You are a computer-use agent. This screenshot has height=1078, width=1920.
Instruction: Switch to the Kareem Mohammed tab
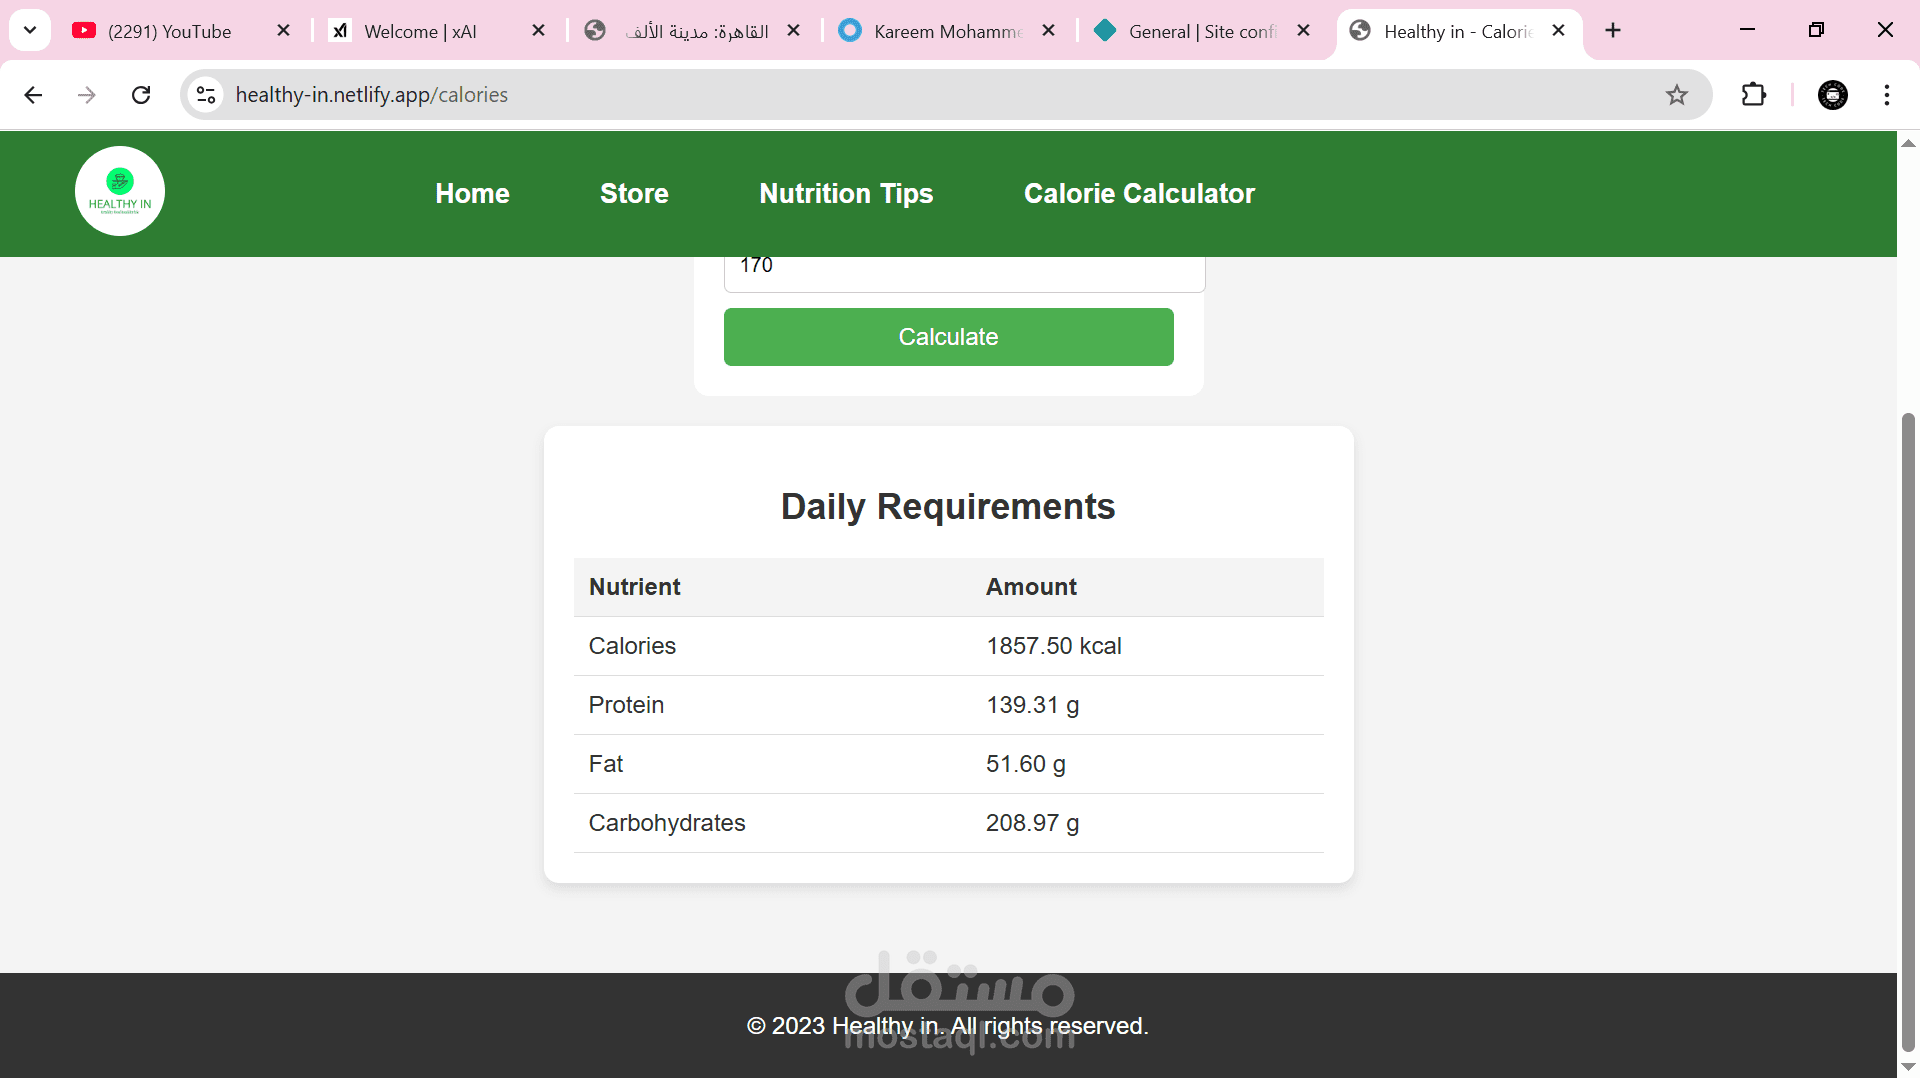click(x=946, y=31)
